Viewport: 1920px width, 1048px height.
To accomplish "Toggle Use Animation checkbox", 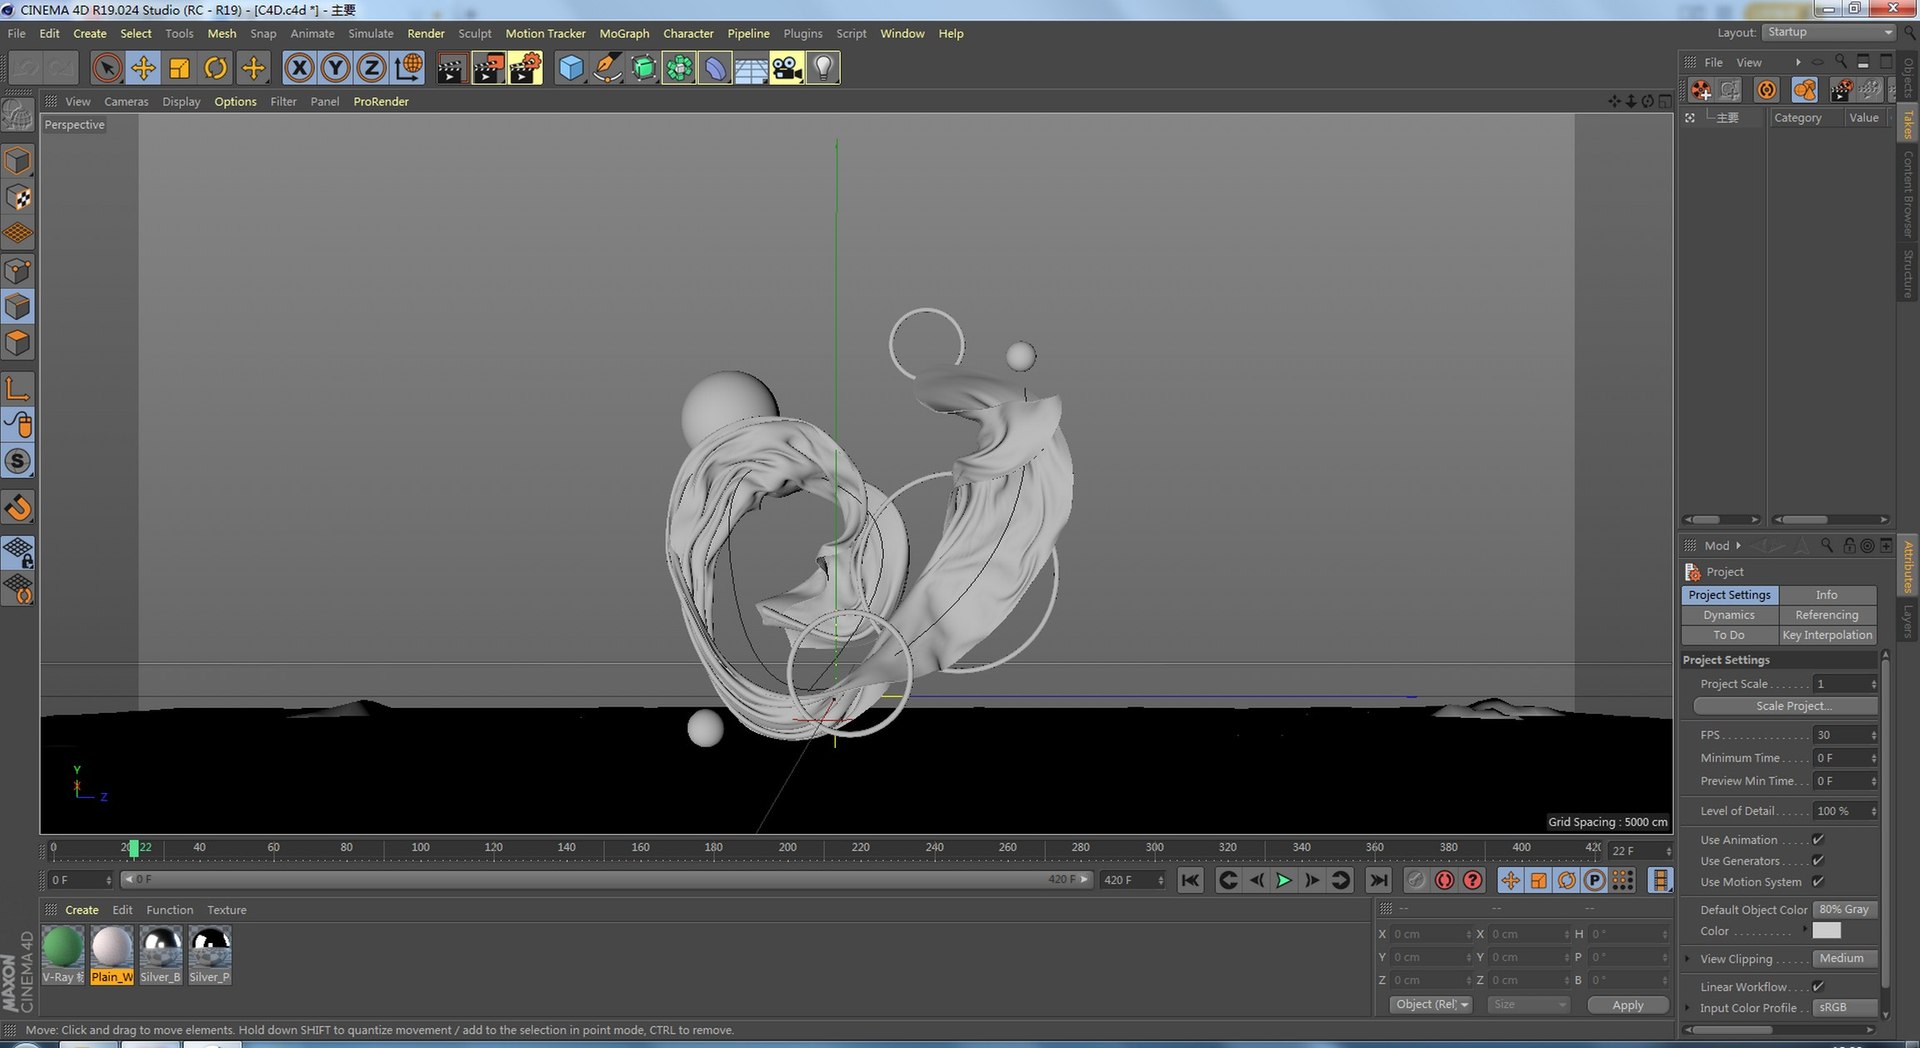I will pyautogui.click(x=1818, y=840).
